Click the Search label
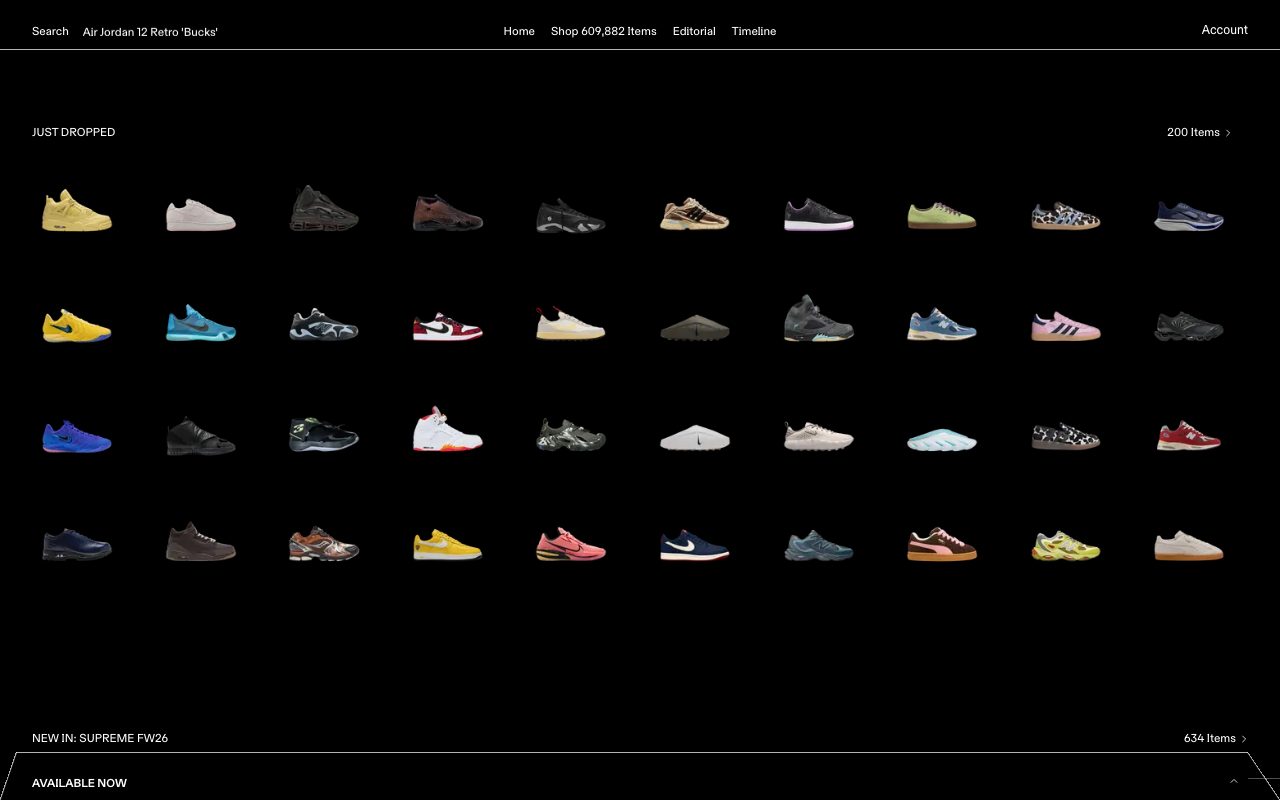This screenshot has height=800, width=1280. [x=50, y=31]
